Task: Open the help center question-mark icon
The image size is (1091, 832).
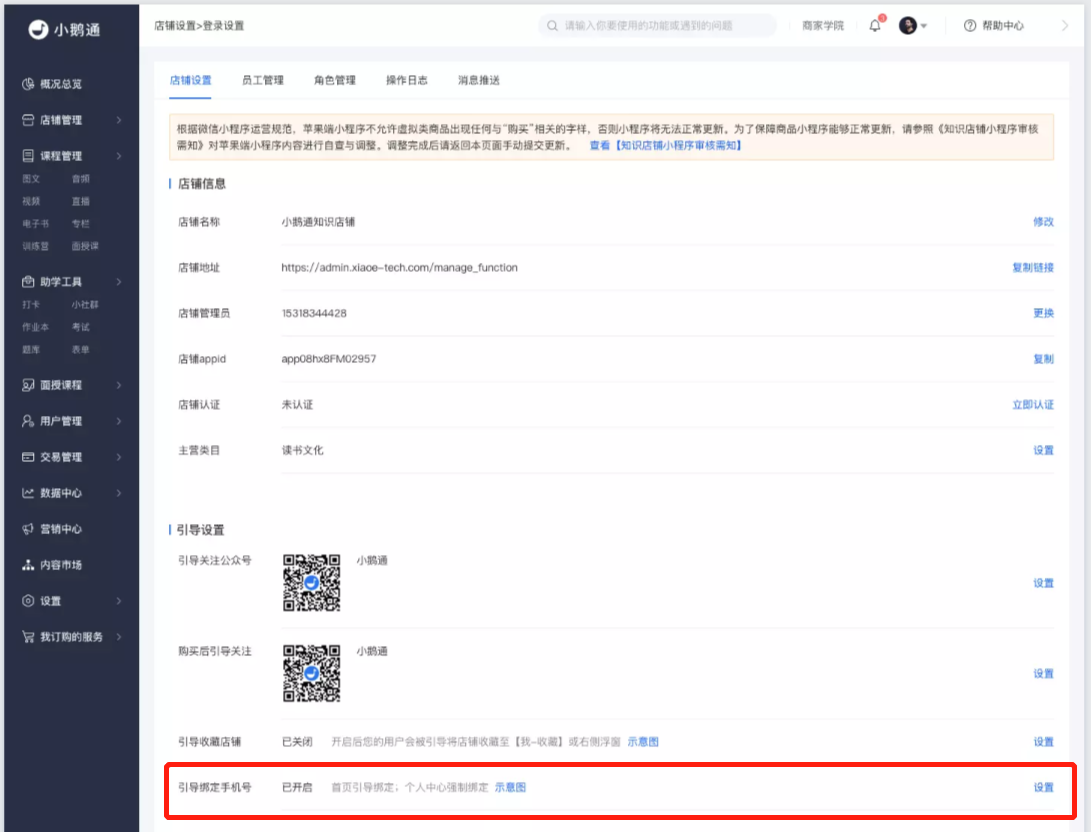Action: pos(969,26)
